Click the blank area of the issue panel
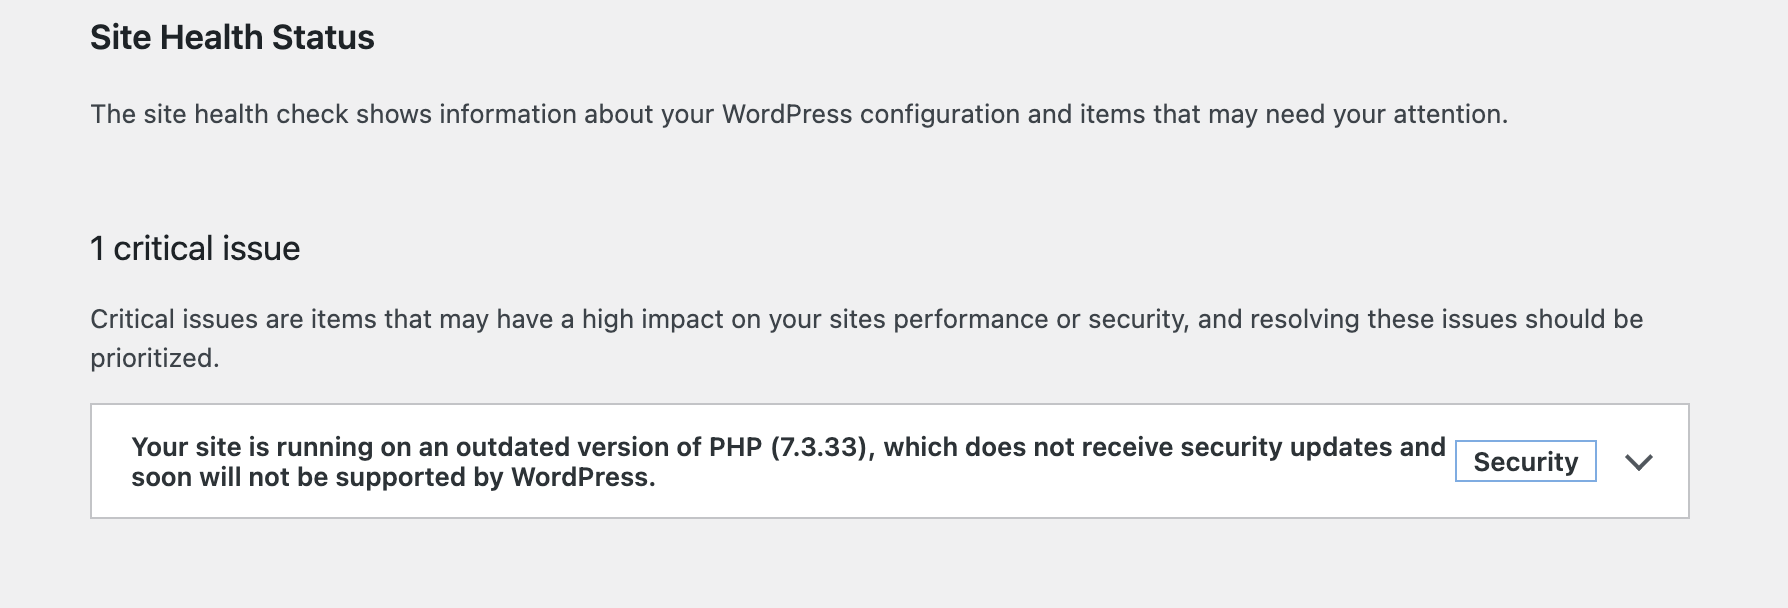 coord(1000,500)
